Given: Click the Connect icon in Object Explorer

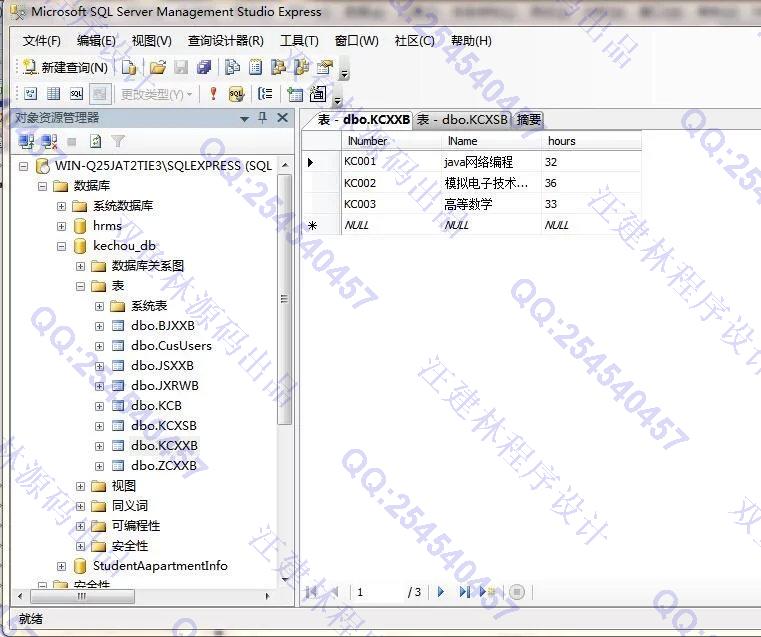Looking at the screenshot, I should click(26, 141).
